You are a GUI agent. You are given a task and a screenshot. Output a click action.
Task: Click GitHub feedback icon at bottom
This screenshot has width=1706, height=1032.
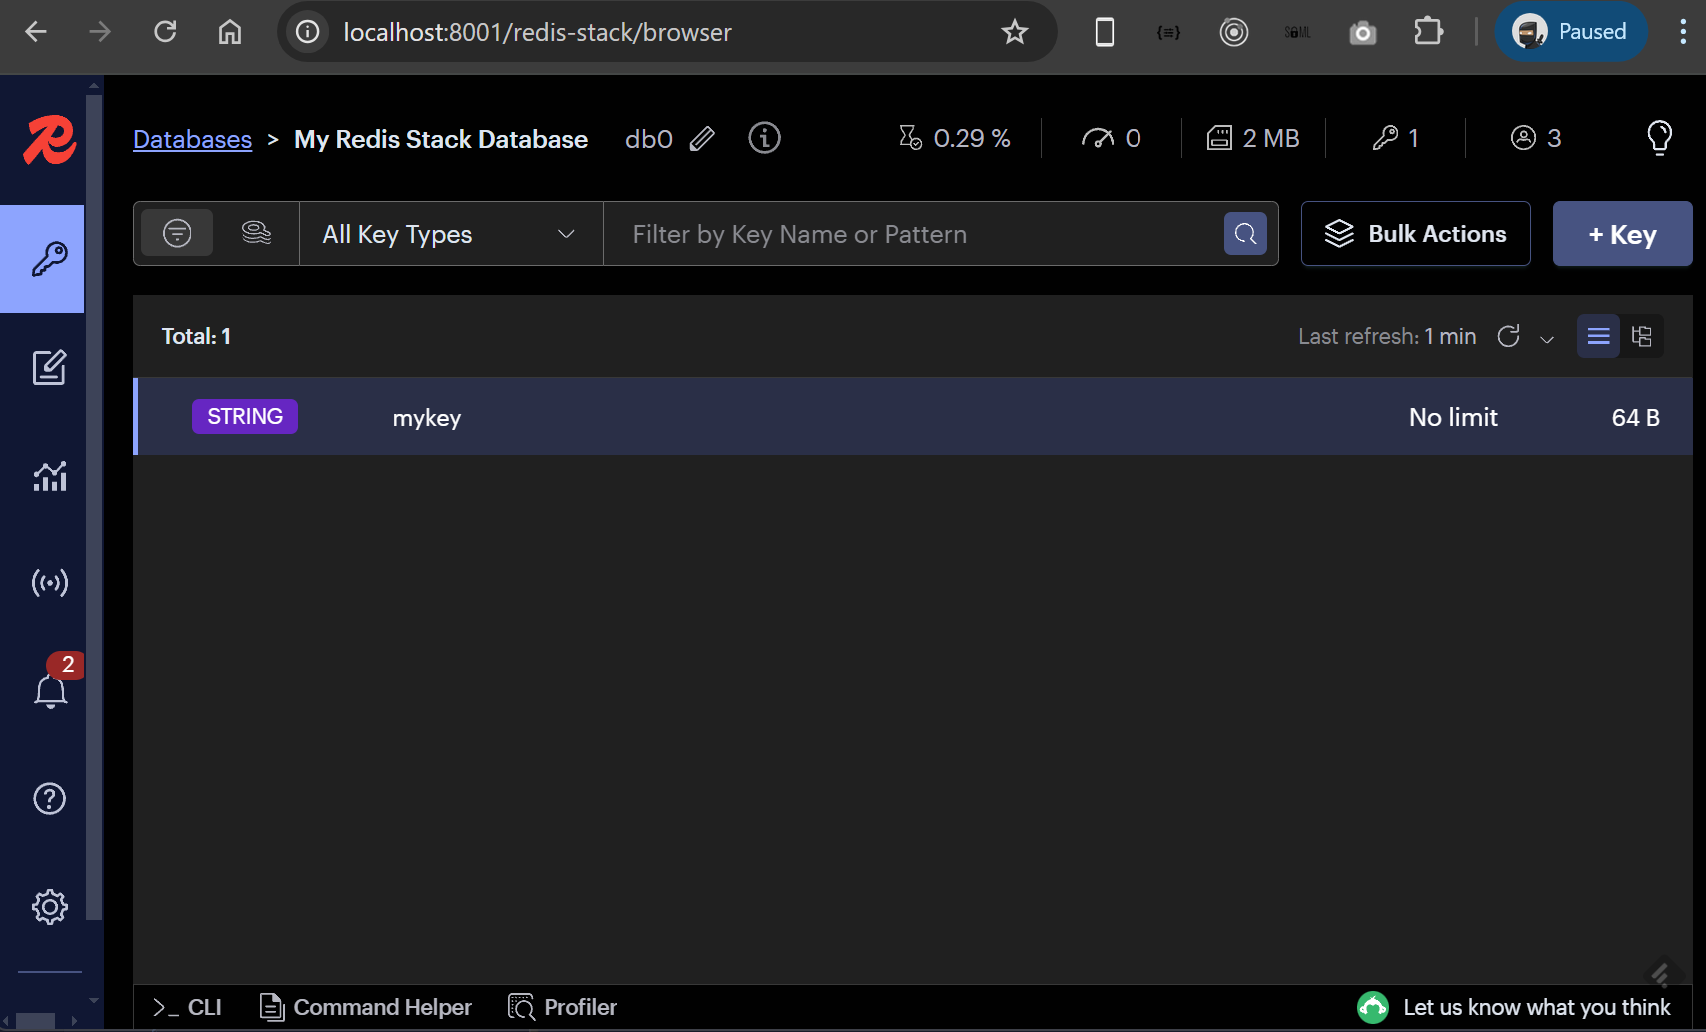(1373, 1007)
